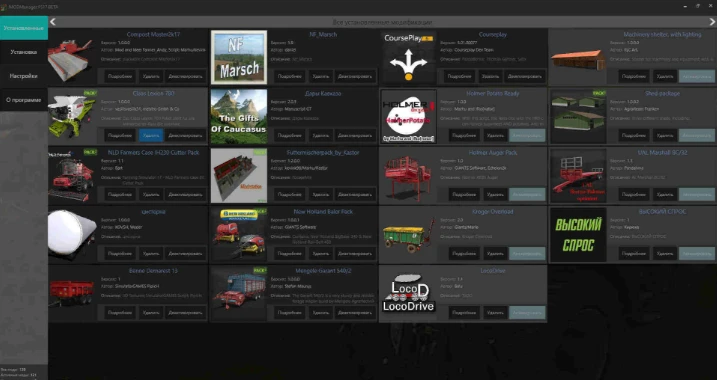Activate the Machinery shelter with lighting mod
Screen dimensions: 717x380
(x=696, y=76)
